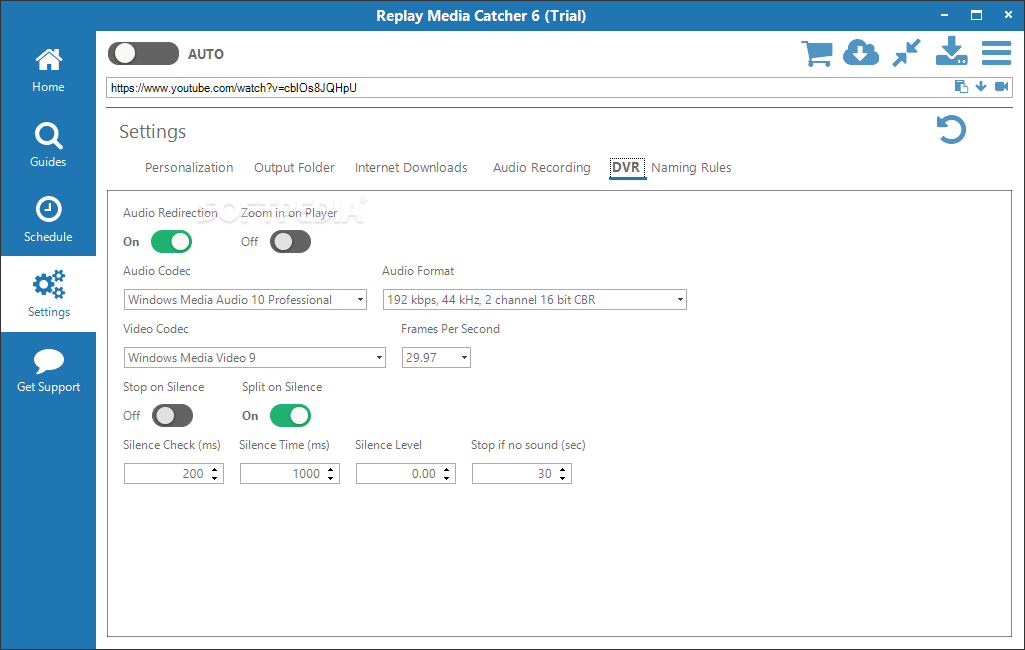Click the shopping cart purchase icon
1025x650 pixels.
point(817,53)
